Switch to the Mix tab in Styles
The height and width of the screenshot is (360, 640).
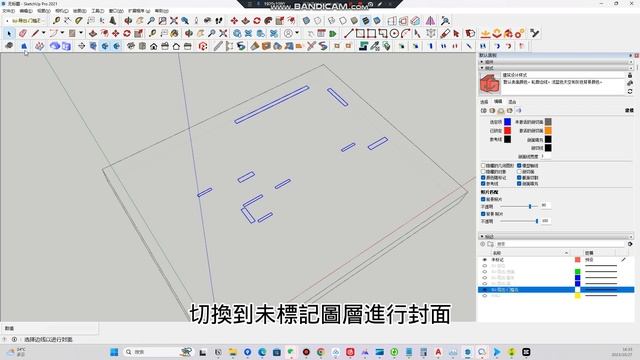click(512, 102)
